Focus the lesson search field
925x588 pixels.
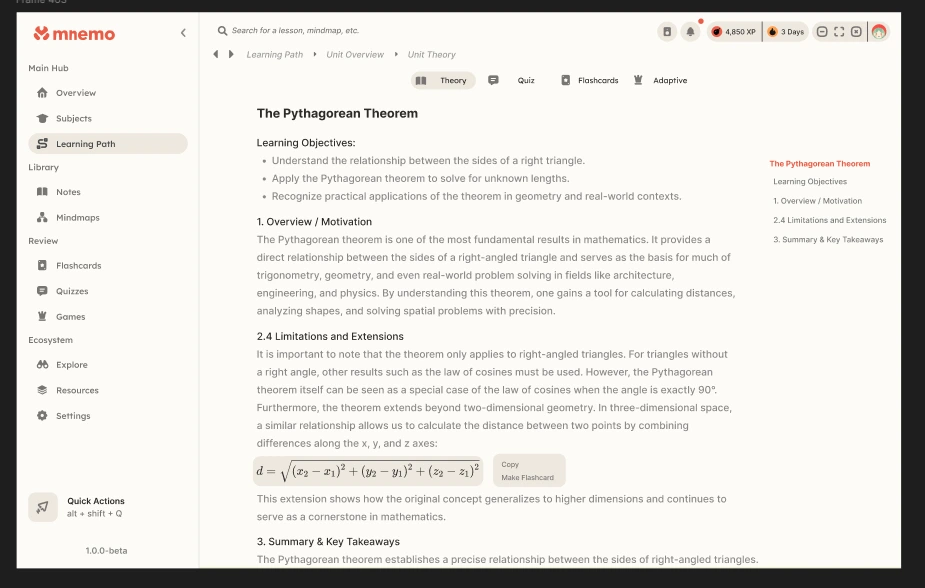pos(295,31)
